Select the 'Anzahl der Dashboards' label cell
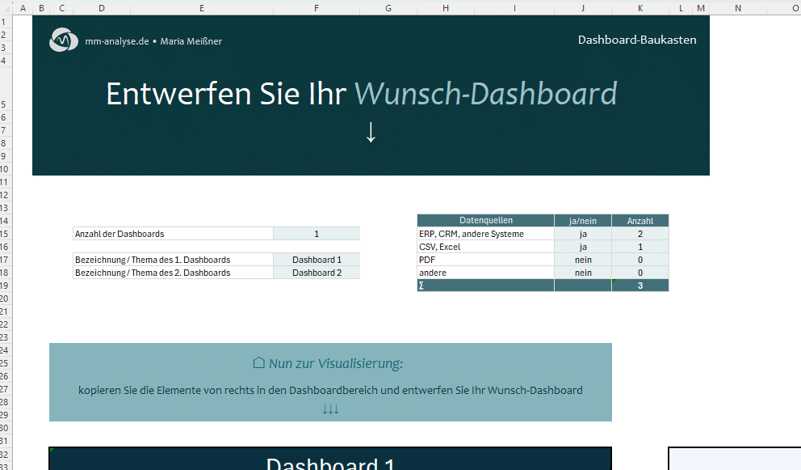This screenshot has height=470, width=801. 173,233
